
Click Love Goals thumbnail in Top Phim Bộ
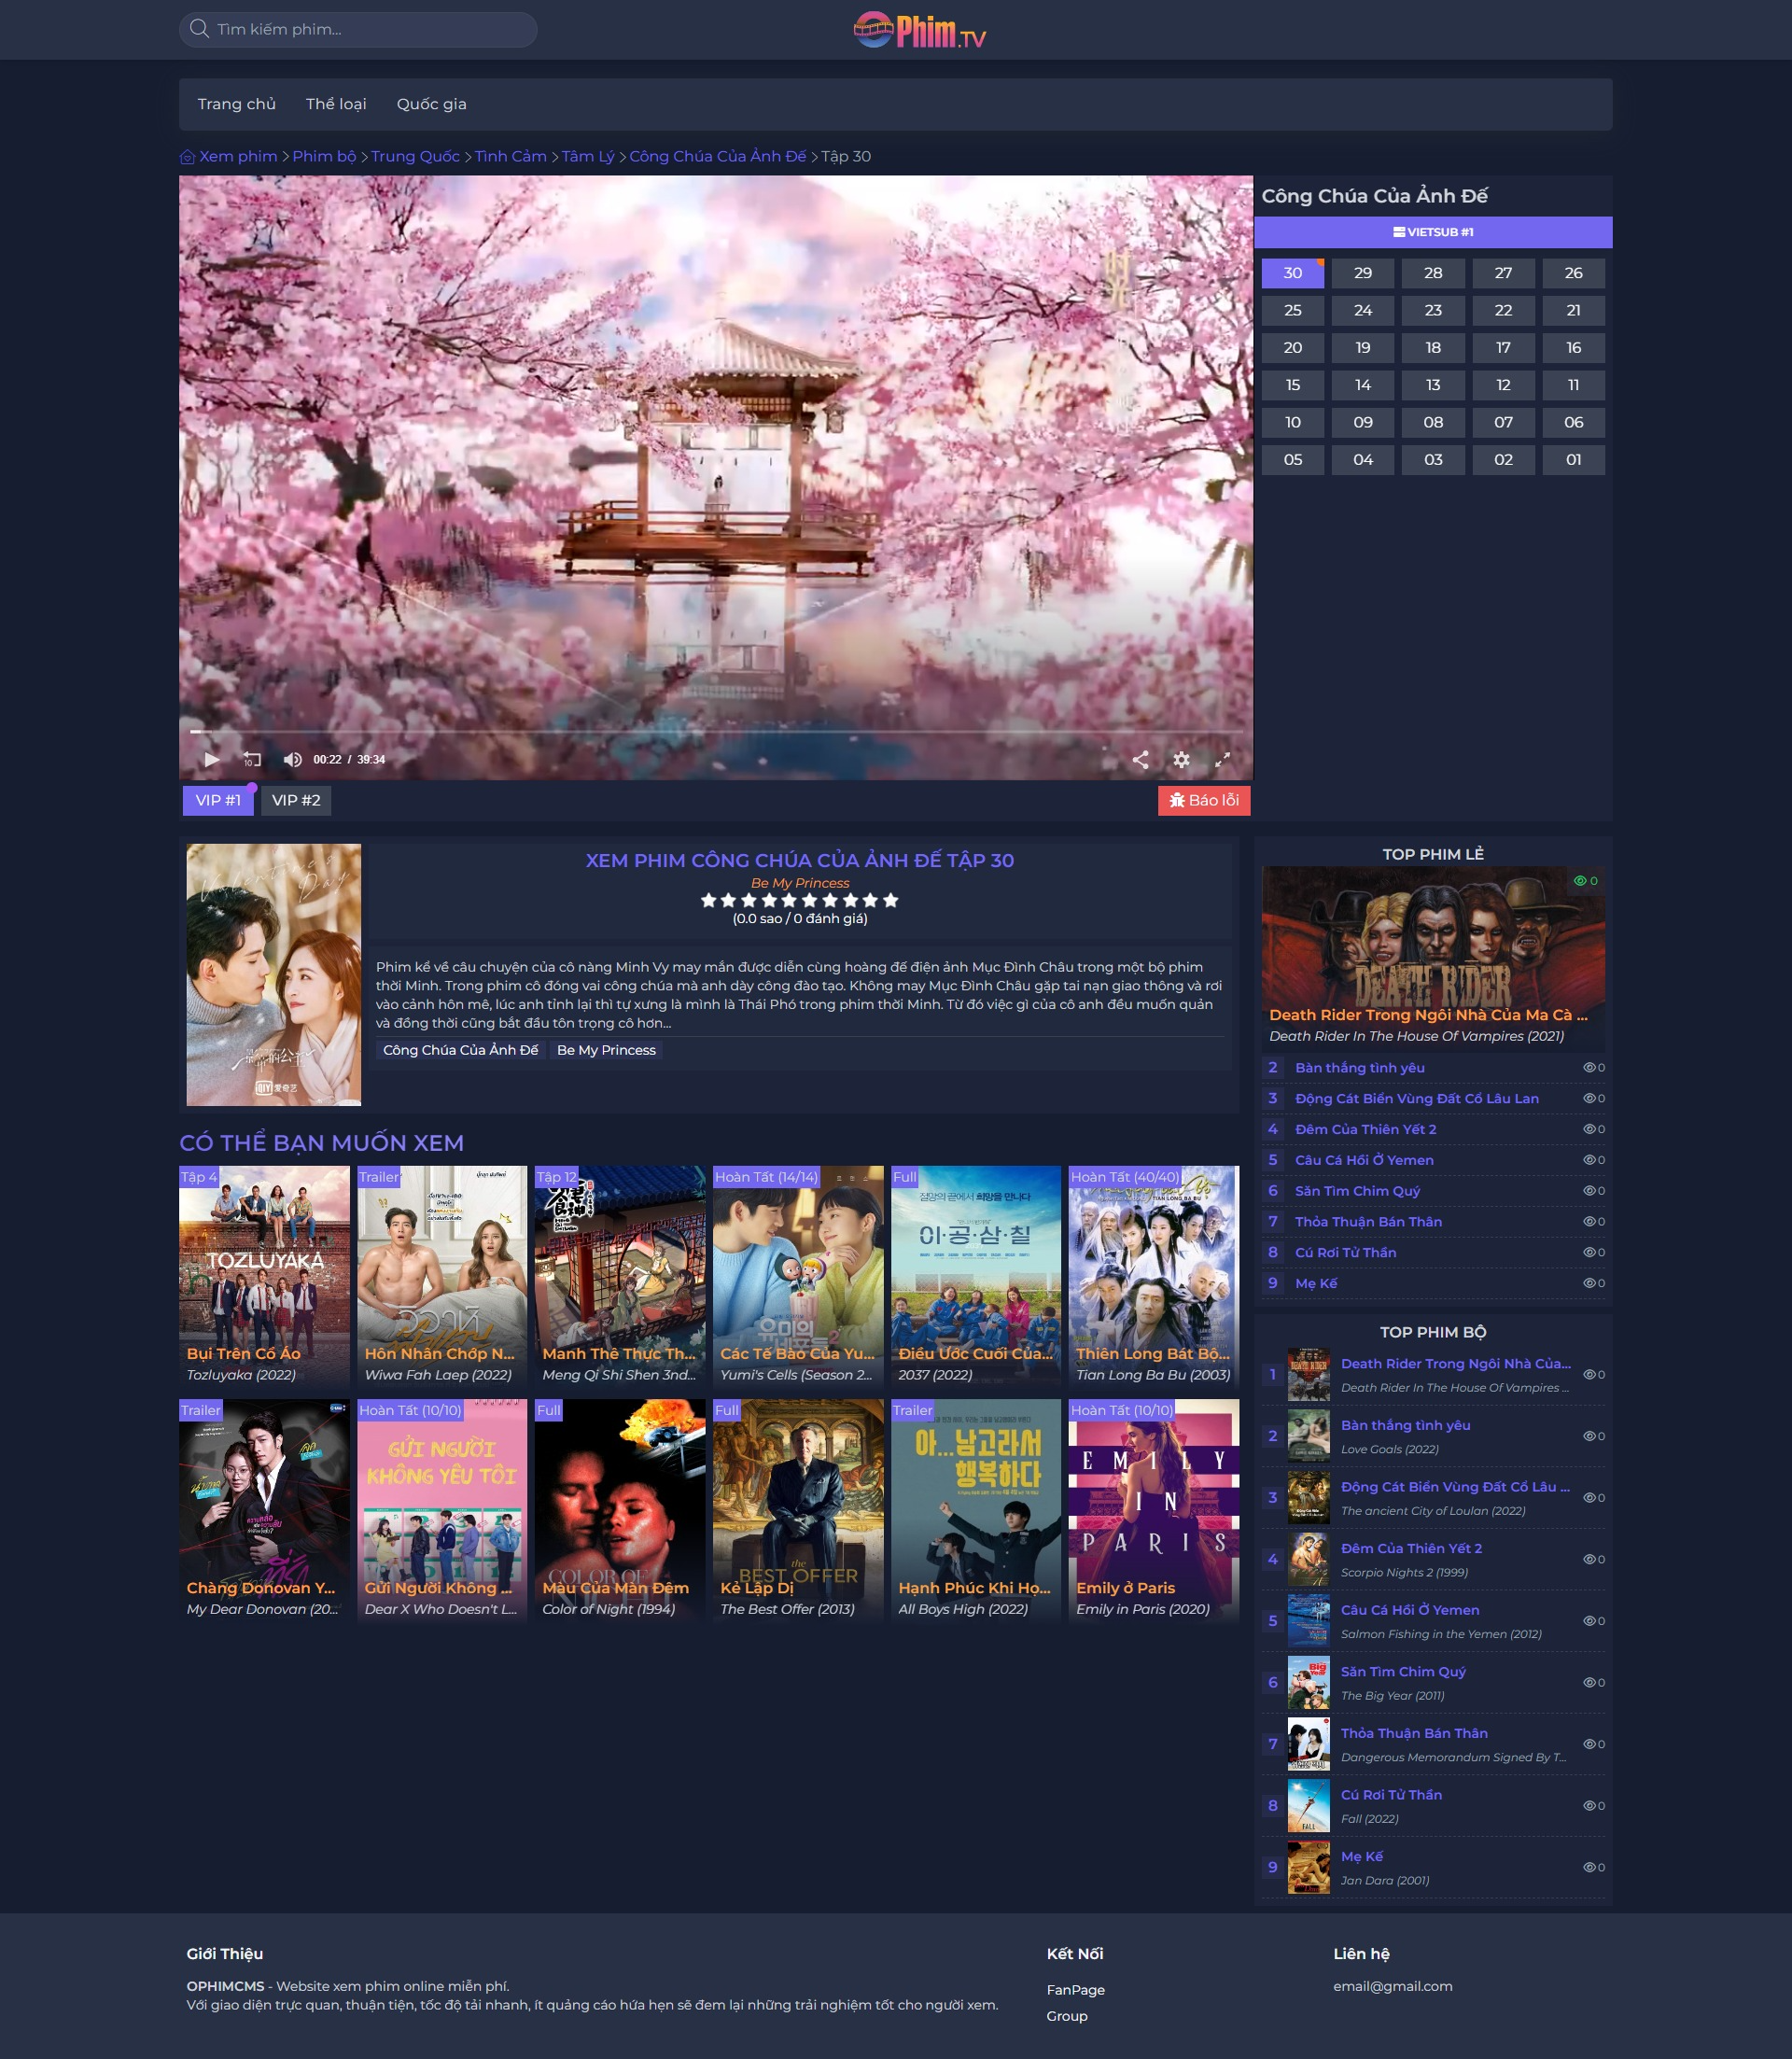tap(1308, 1436)
